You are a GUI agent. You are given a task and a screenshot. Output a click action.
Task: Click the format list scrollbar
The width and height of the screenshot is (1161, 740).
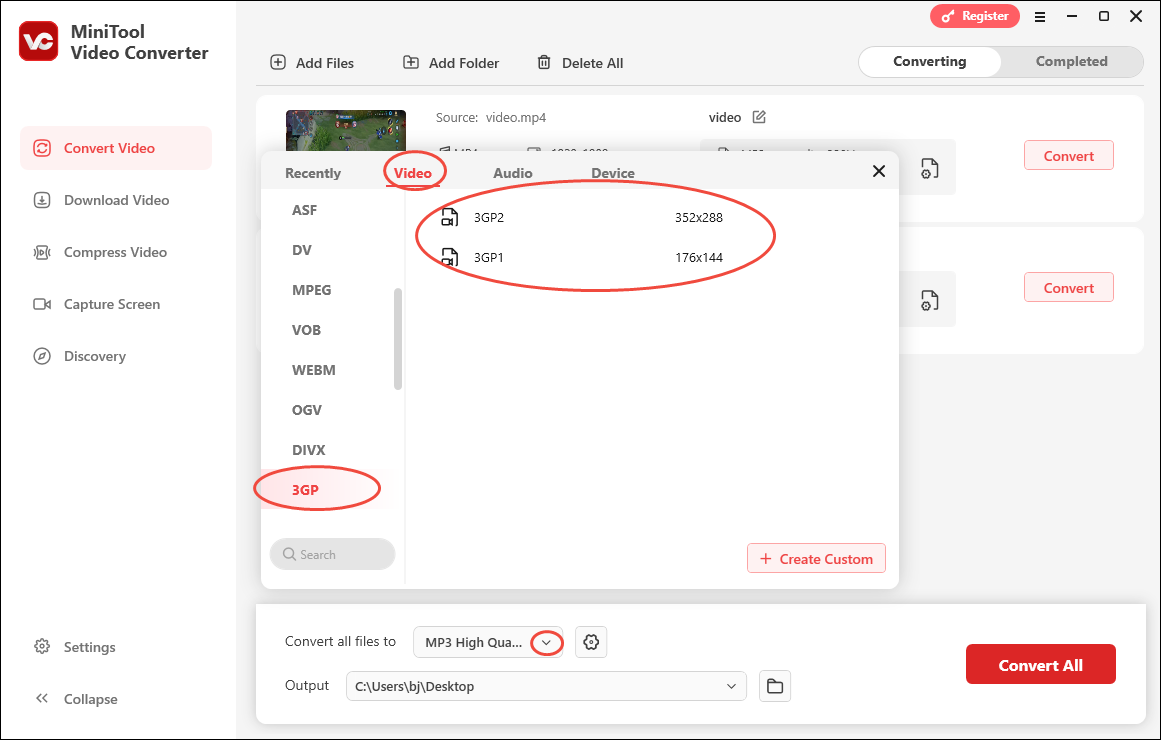[398, 339]
